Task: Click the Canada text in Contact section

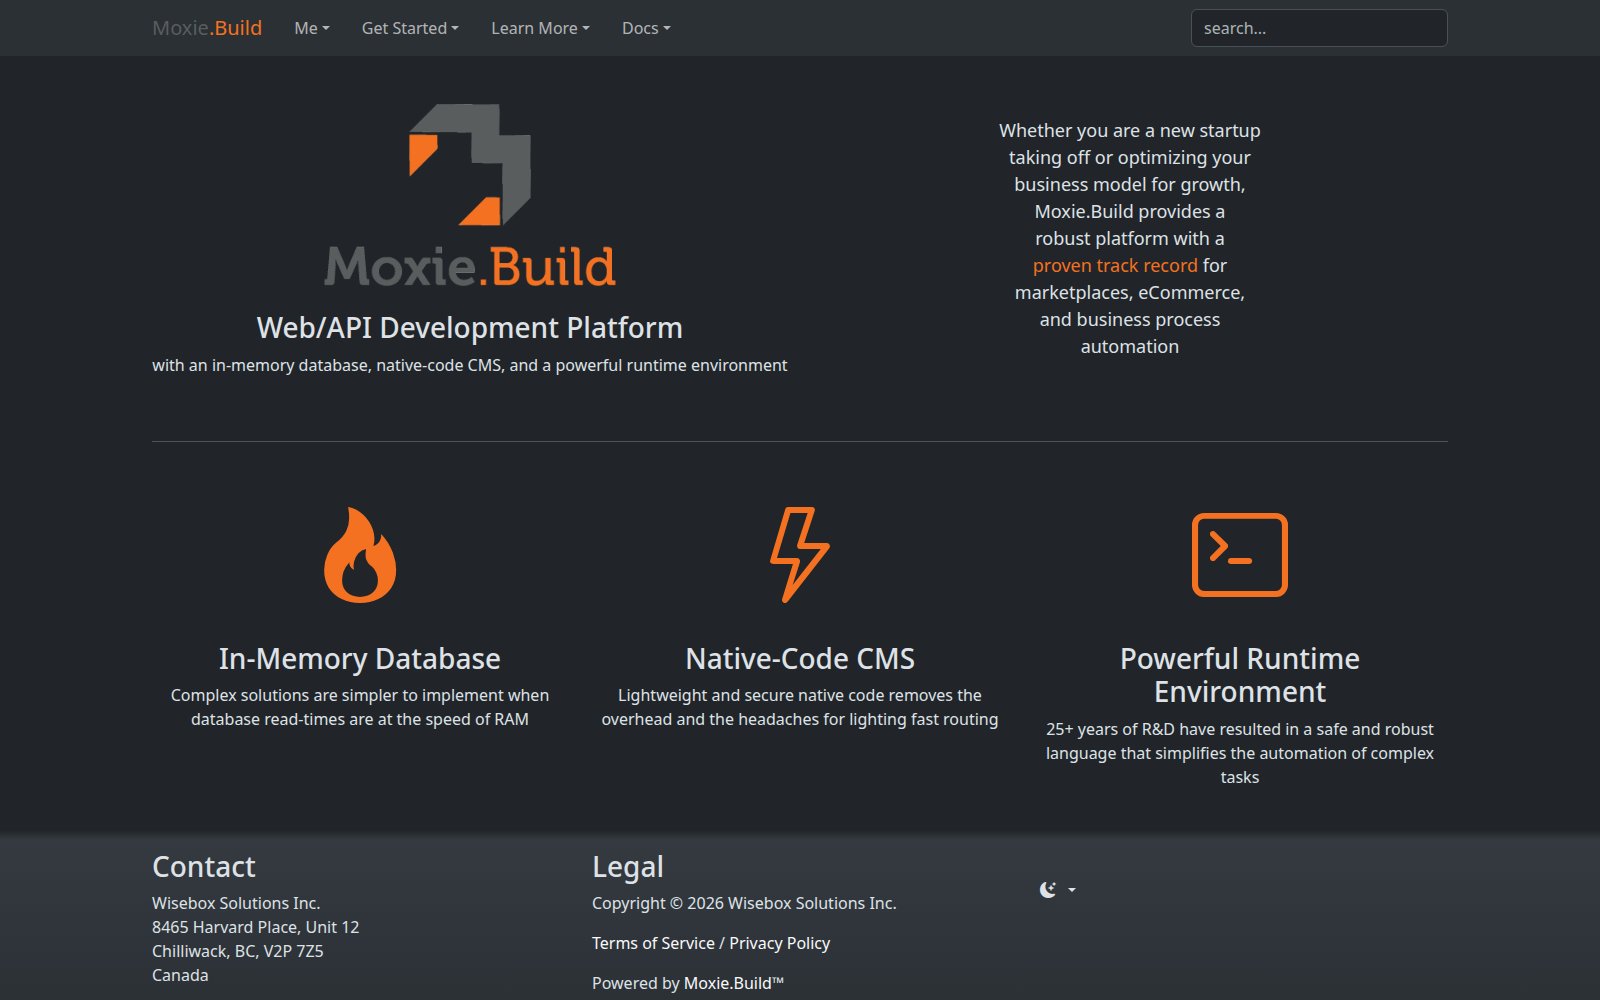Action: click(180, 975)
